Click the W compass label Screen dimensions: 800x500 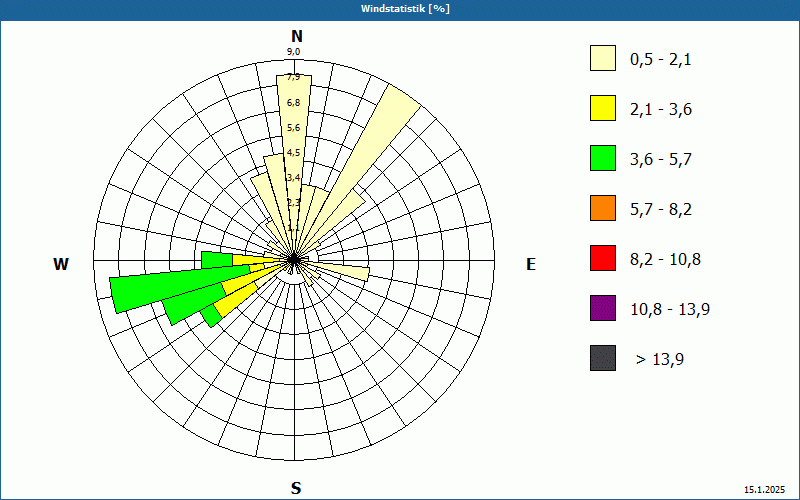pos(61,264)
